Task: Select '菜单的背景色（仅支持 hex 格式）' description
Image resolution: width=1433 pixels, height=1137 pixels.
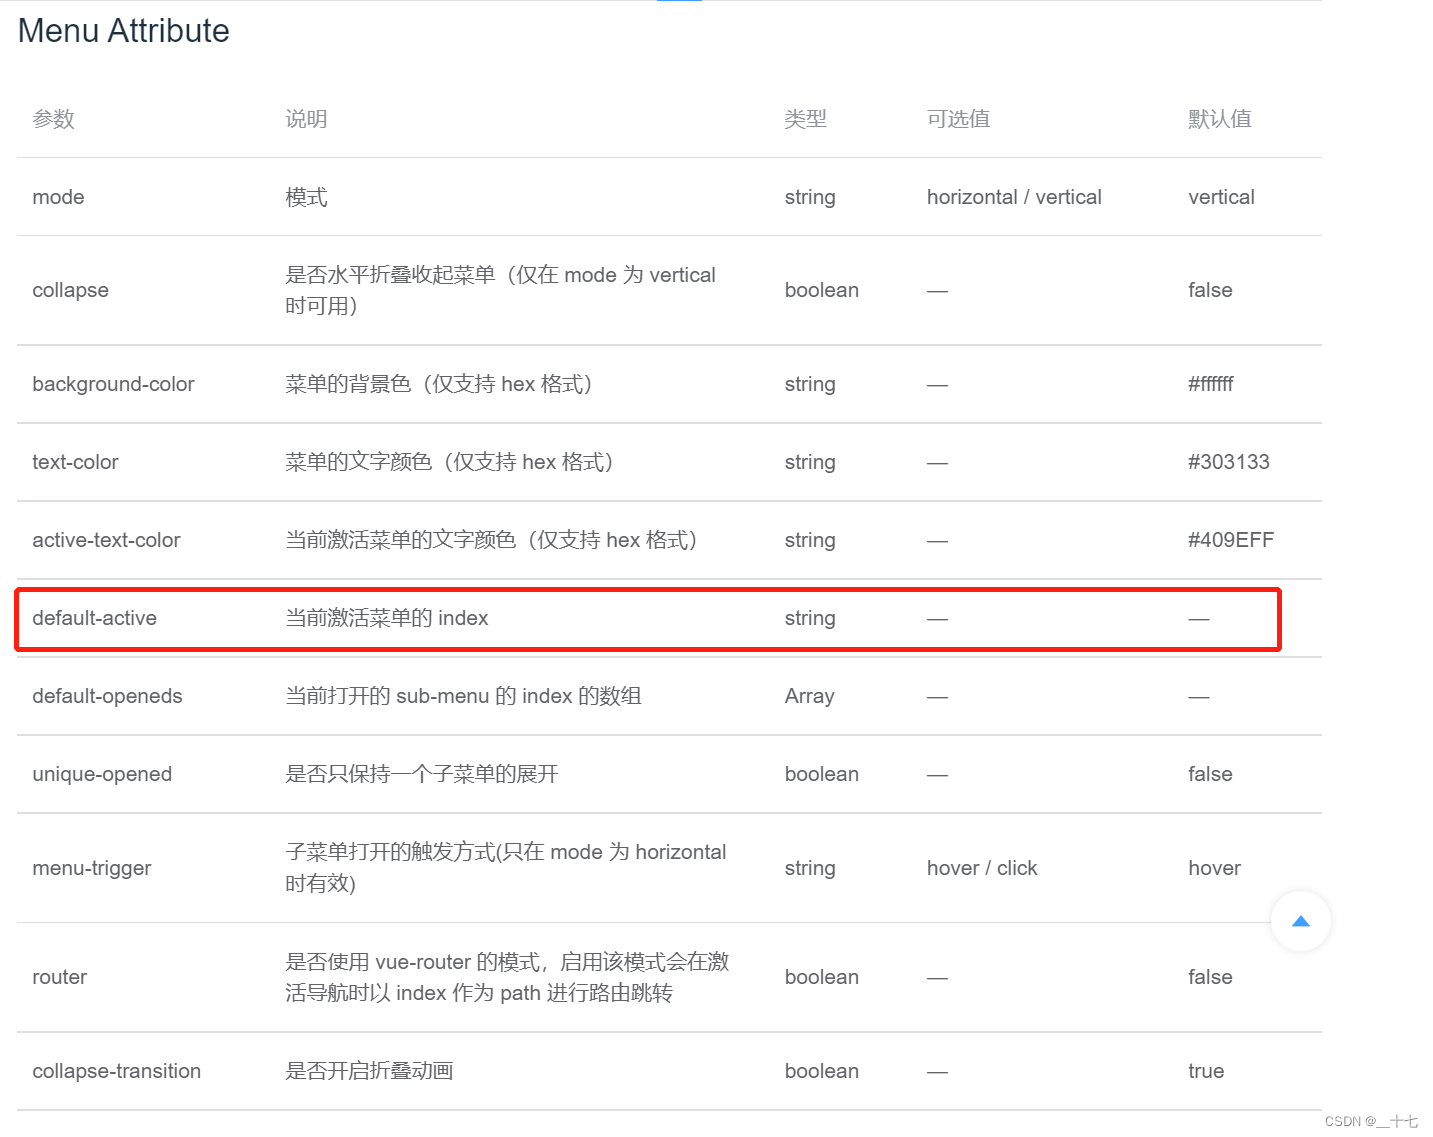Action: pos(438,384)
